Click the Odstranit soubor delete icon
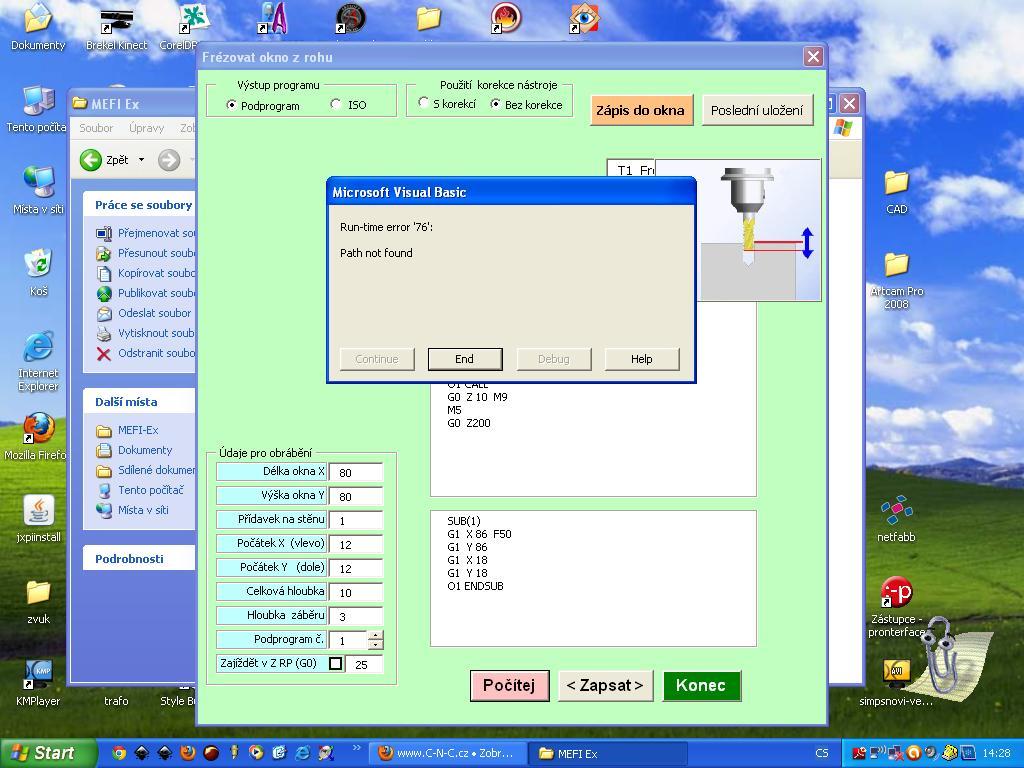 (x=103, y=353)
